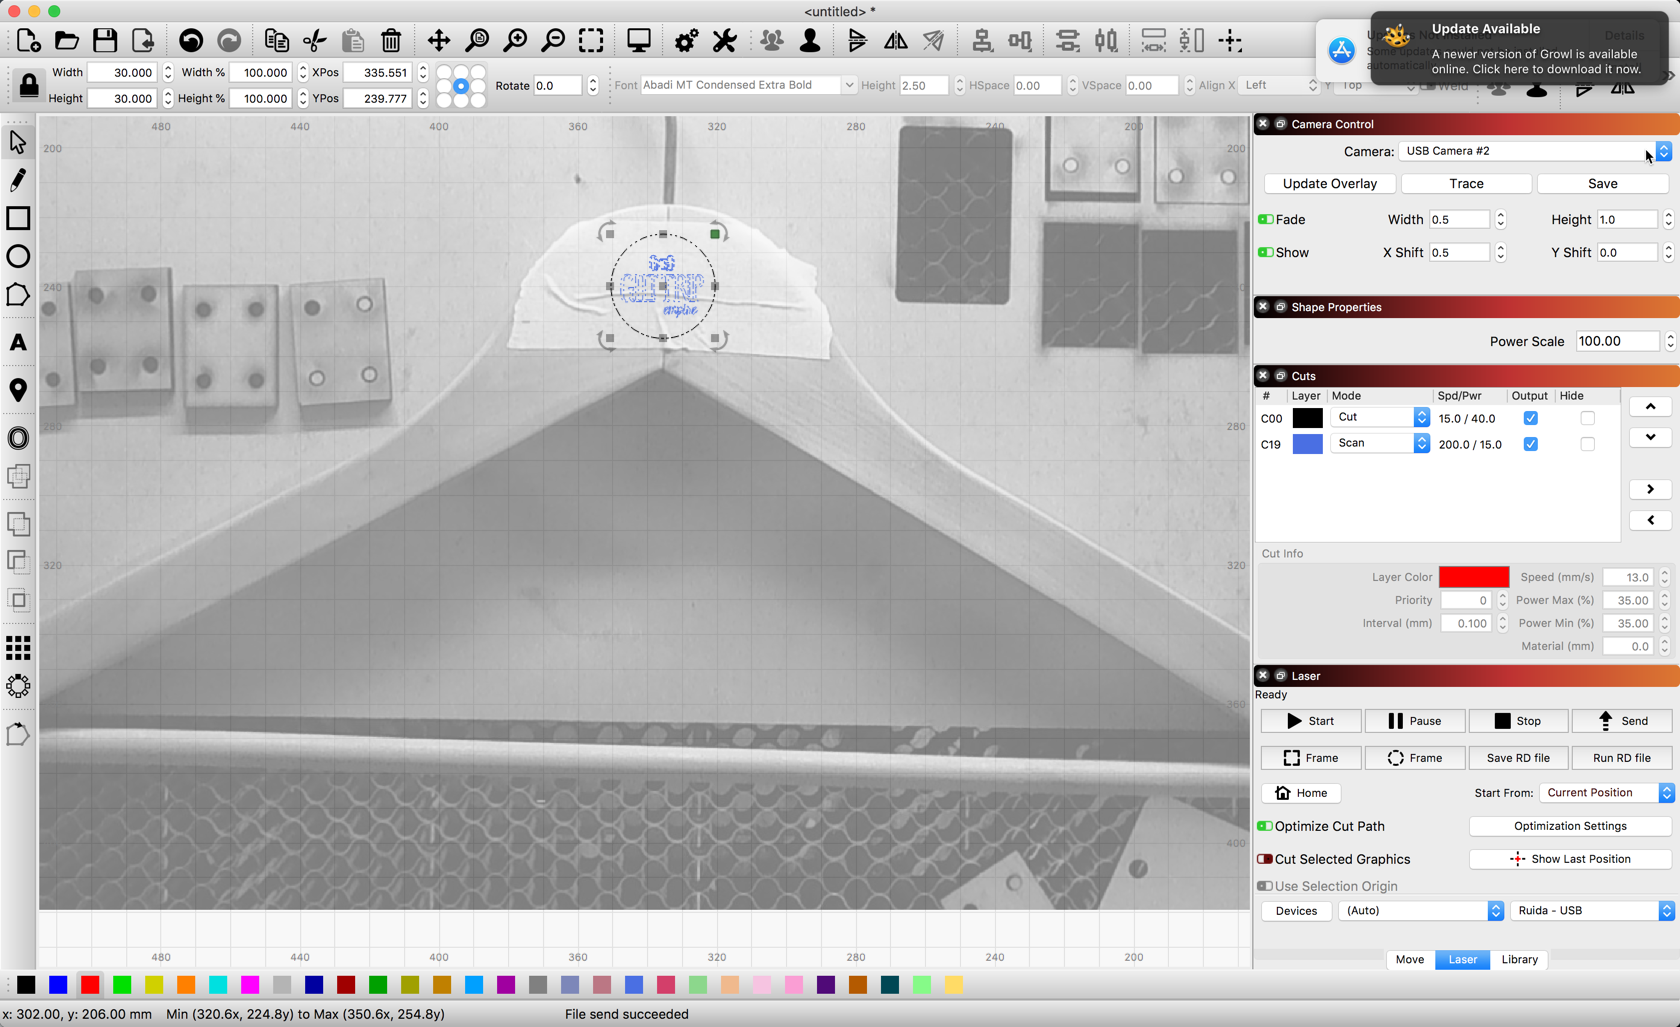Select the Position Laser marker tool
This screenshot has width=1680, height=1027.
tap(18, 390)
